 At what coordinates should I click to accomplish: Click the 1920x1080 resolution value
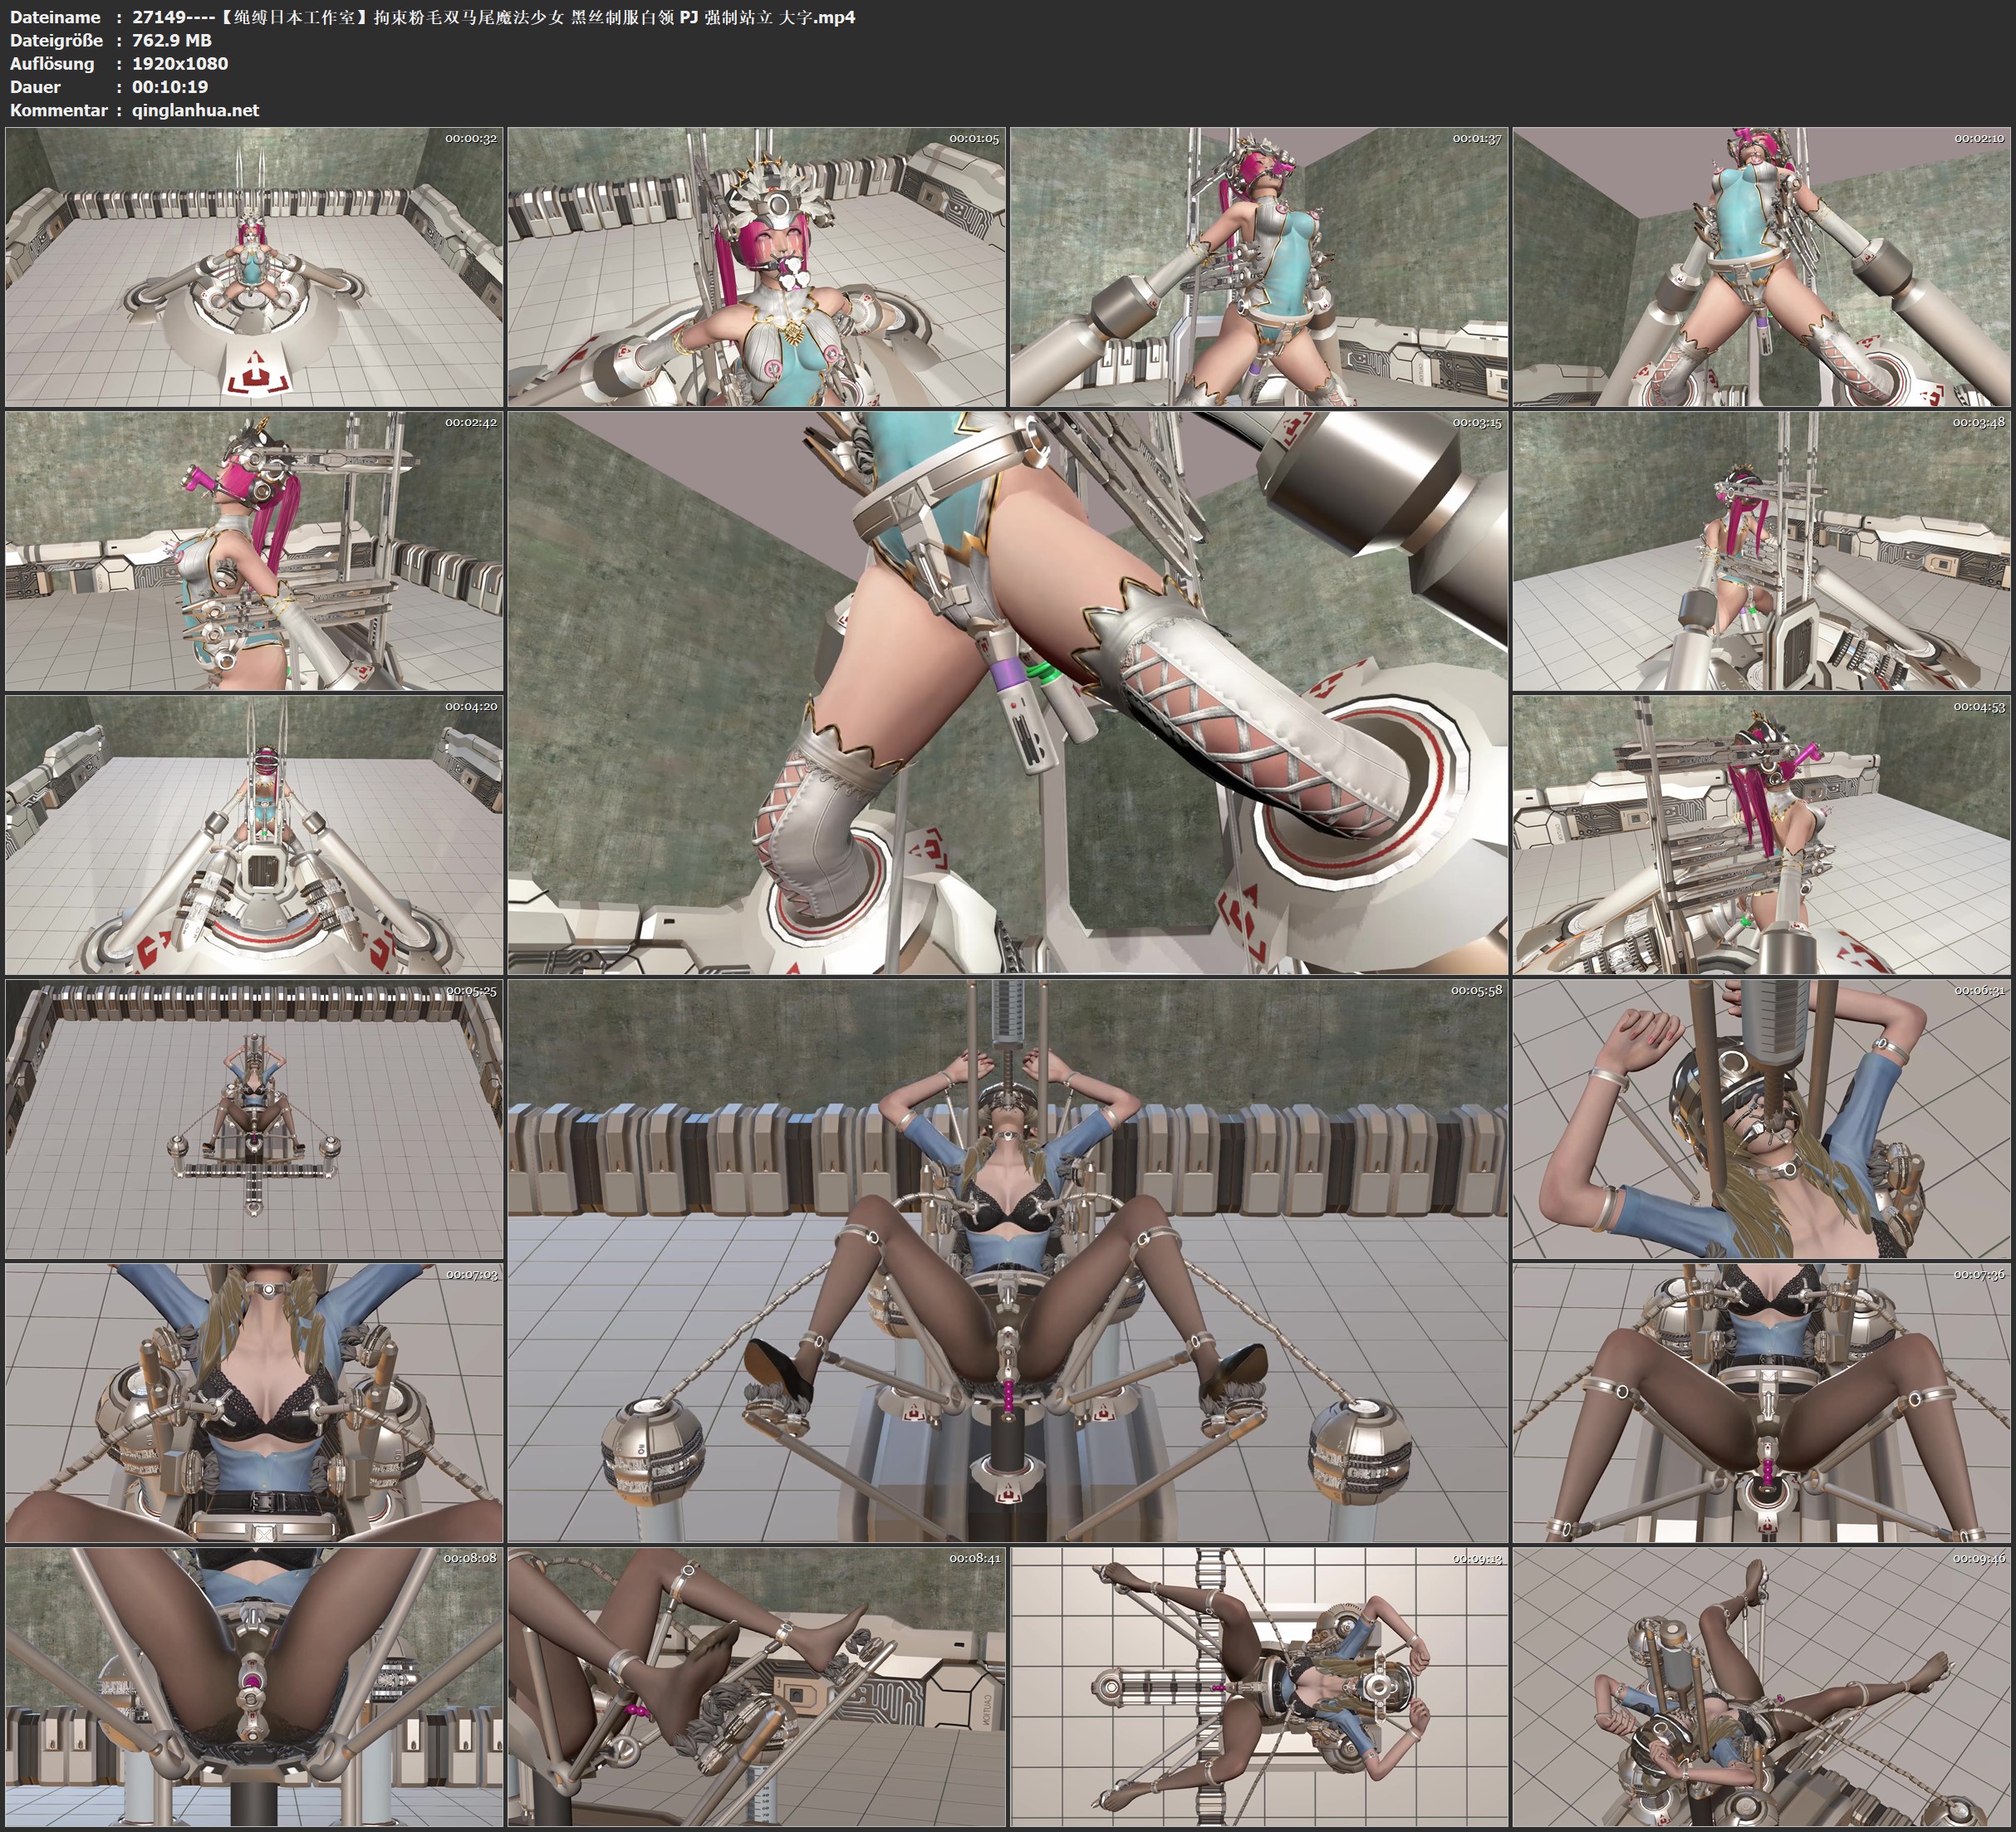tap(180, 63)
